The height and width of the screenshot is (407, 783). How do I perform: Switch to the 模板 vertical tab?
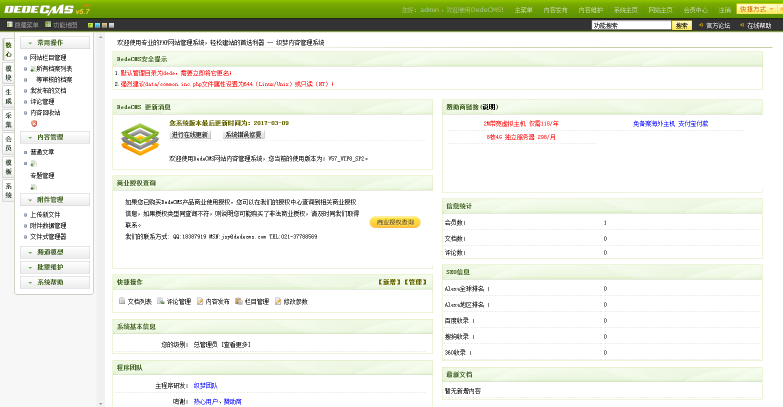pos(8,167)
